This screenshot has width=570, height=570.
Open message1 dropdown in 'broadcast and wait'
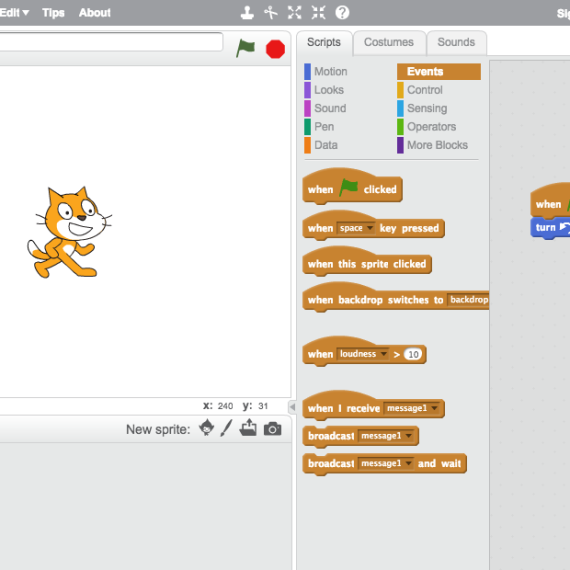pos(386,463)
